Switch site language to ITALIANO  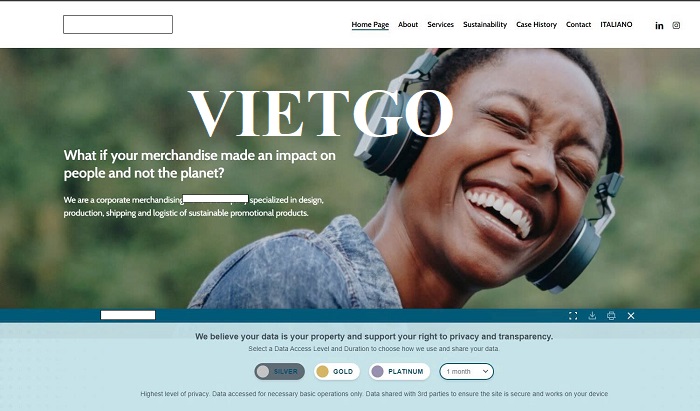point(616,25)
